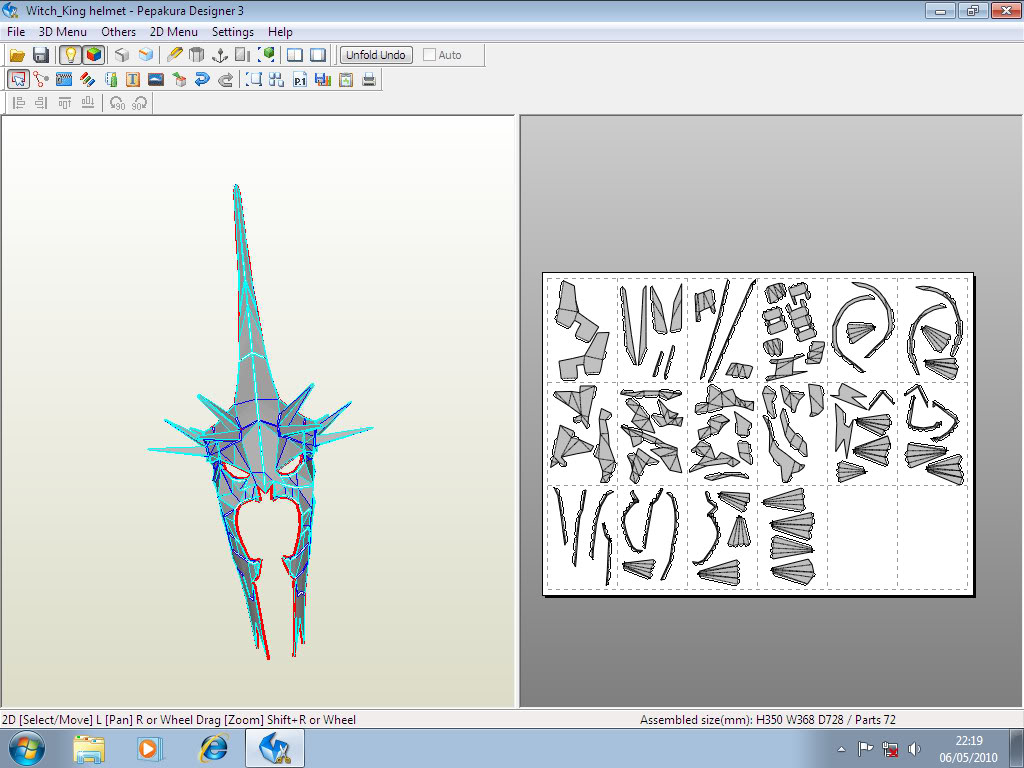Click the orange text 'T' tool icon
The width and height of the screenshot is (1024, 768).
[133, 79]
